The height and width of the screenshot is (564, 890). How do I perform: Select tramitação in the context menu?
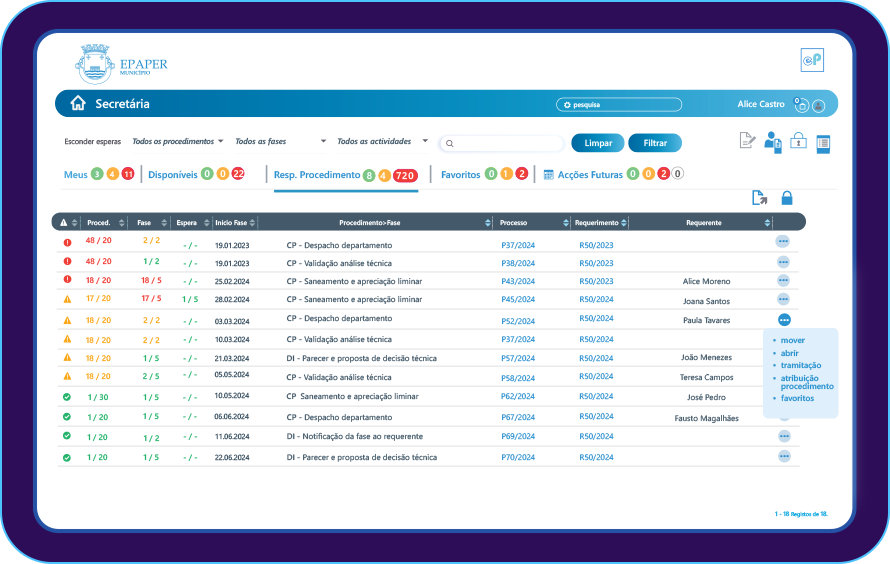[801, 365]
